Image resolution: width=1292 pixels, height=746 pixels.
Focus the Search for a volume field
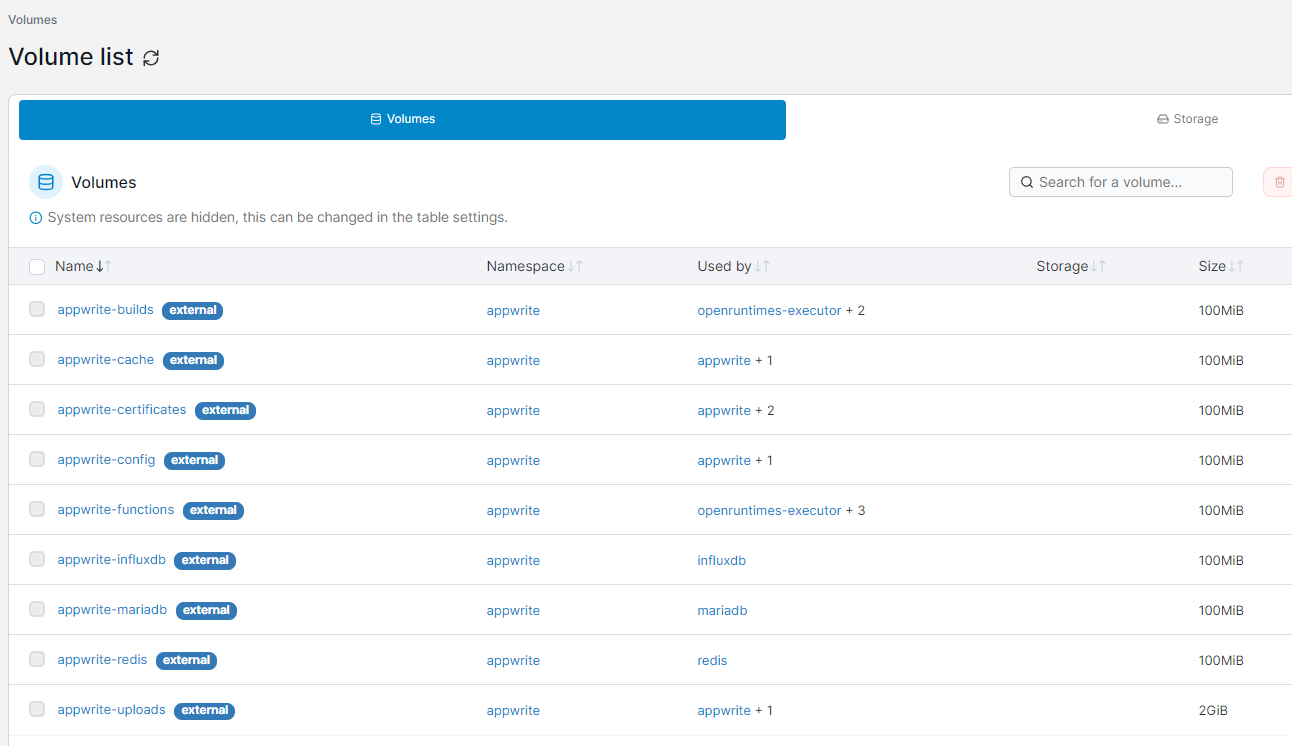pos(1121,182)
